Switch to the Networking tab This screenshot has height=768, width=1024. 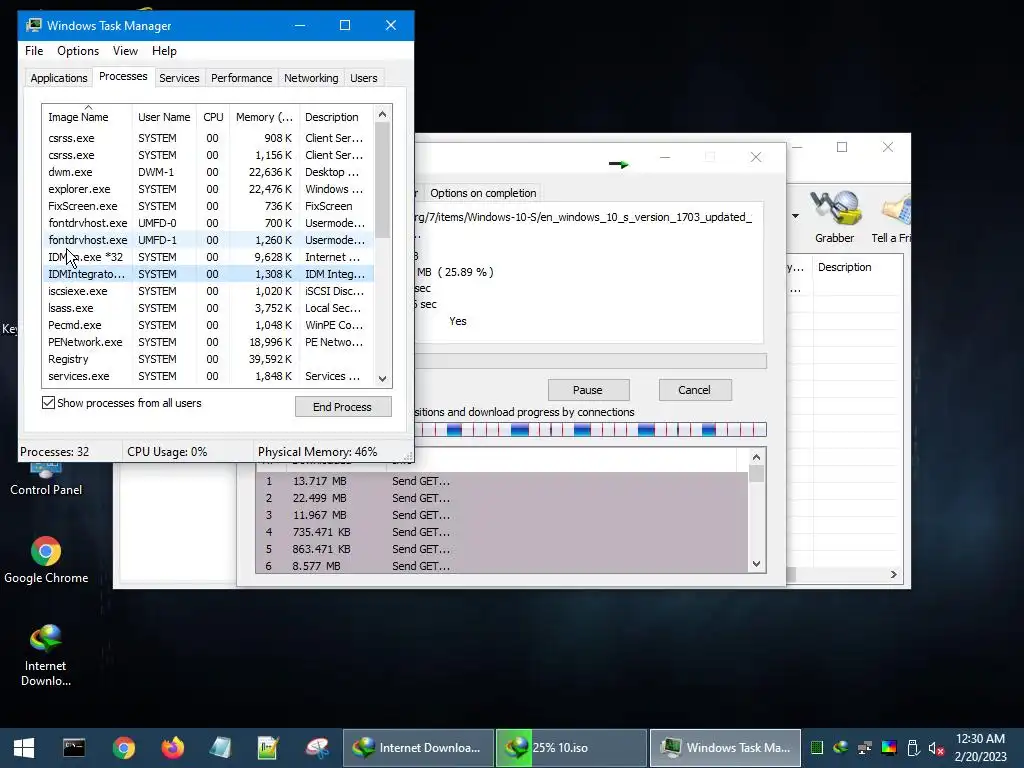pyautogui.click(x=311, y=78)
